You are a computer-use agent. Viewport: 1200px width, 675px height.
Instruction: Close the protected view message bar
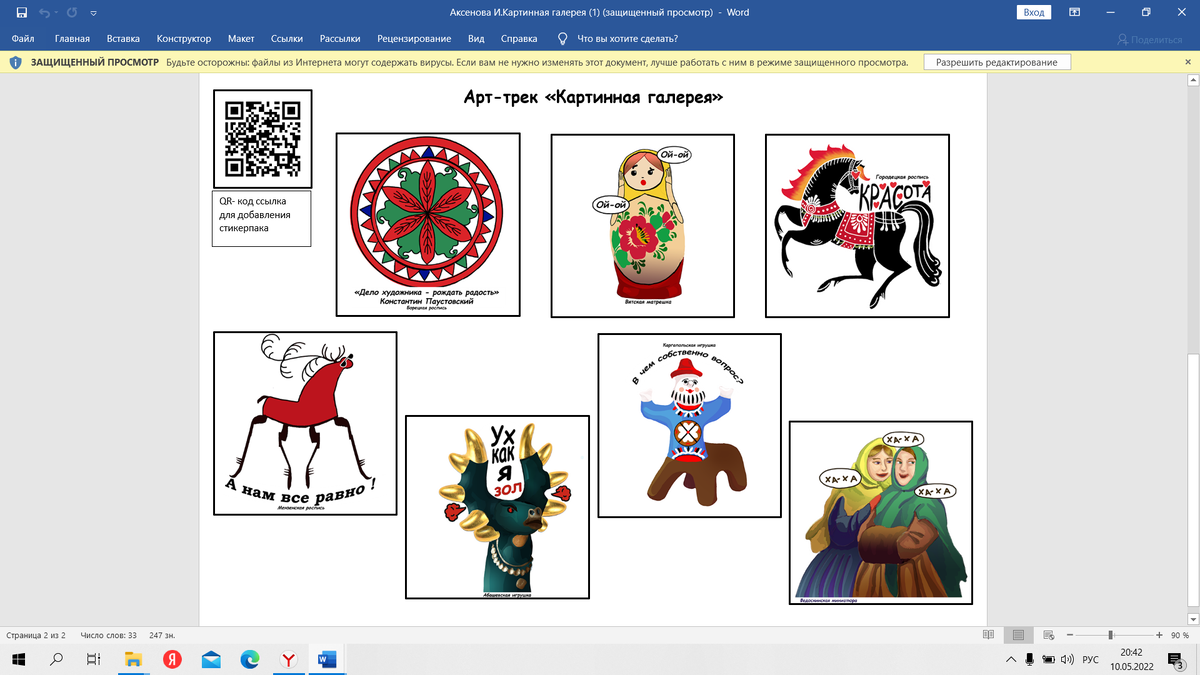coord(1187,62)
